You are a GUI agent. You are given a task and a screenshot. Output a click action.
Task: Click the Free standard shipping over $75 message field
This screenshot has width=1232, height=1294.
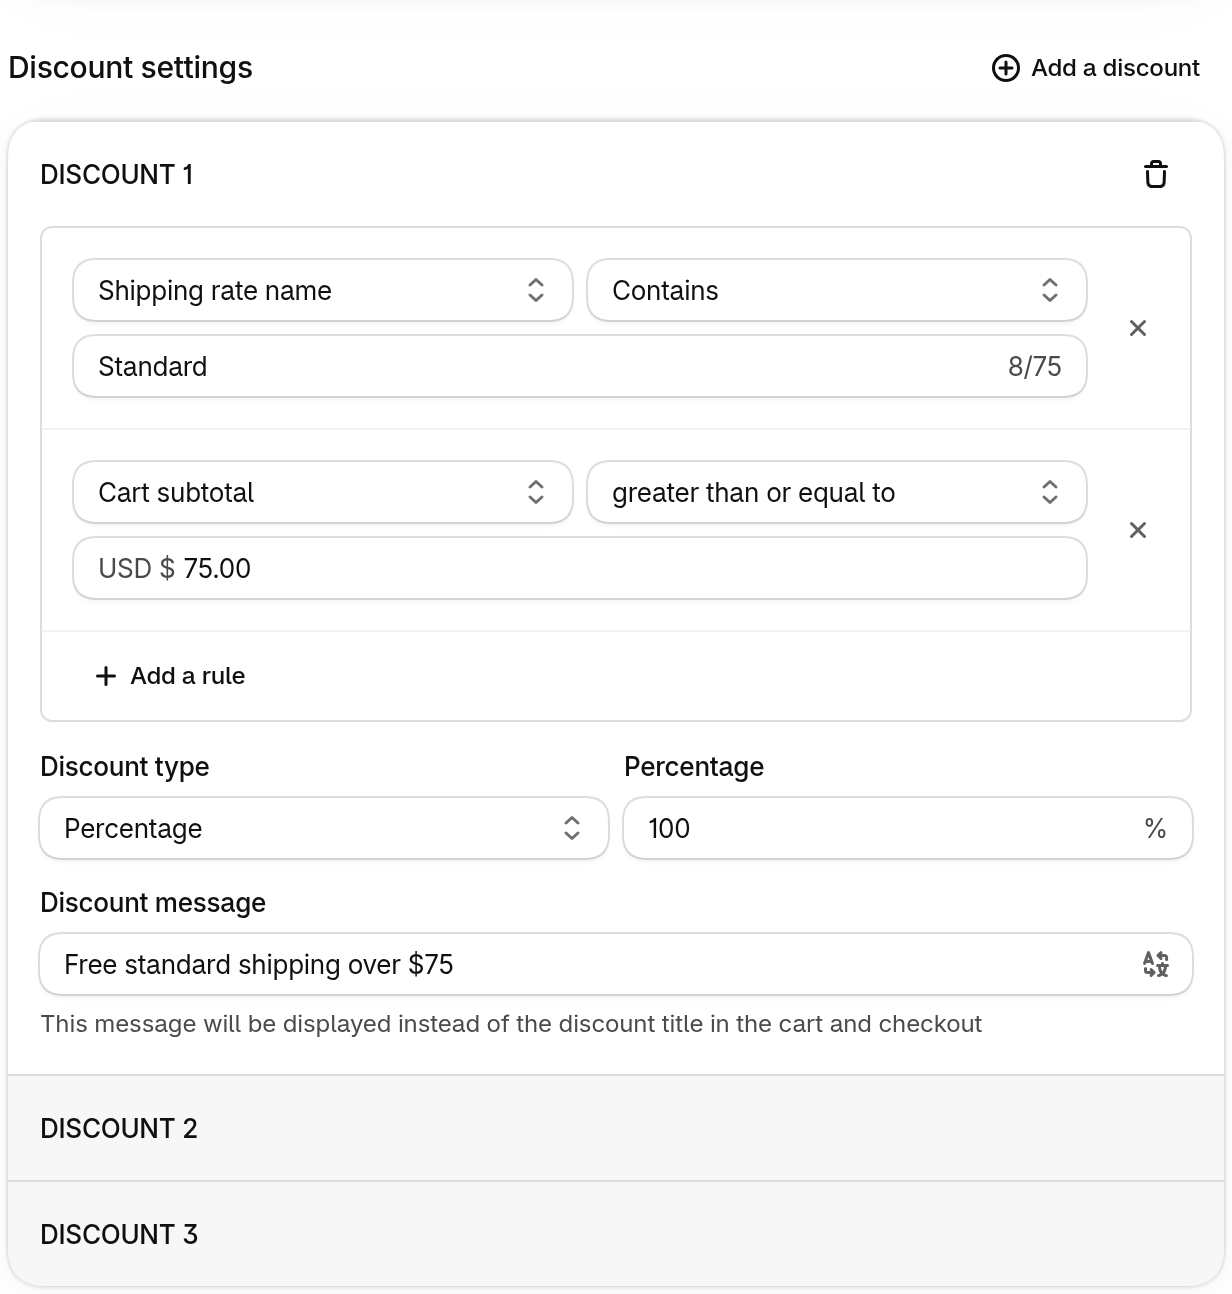(616, 964)
